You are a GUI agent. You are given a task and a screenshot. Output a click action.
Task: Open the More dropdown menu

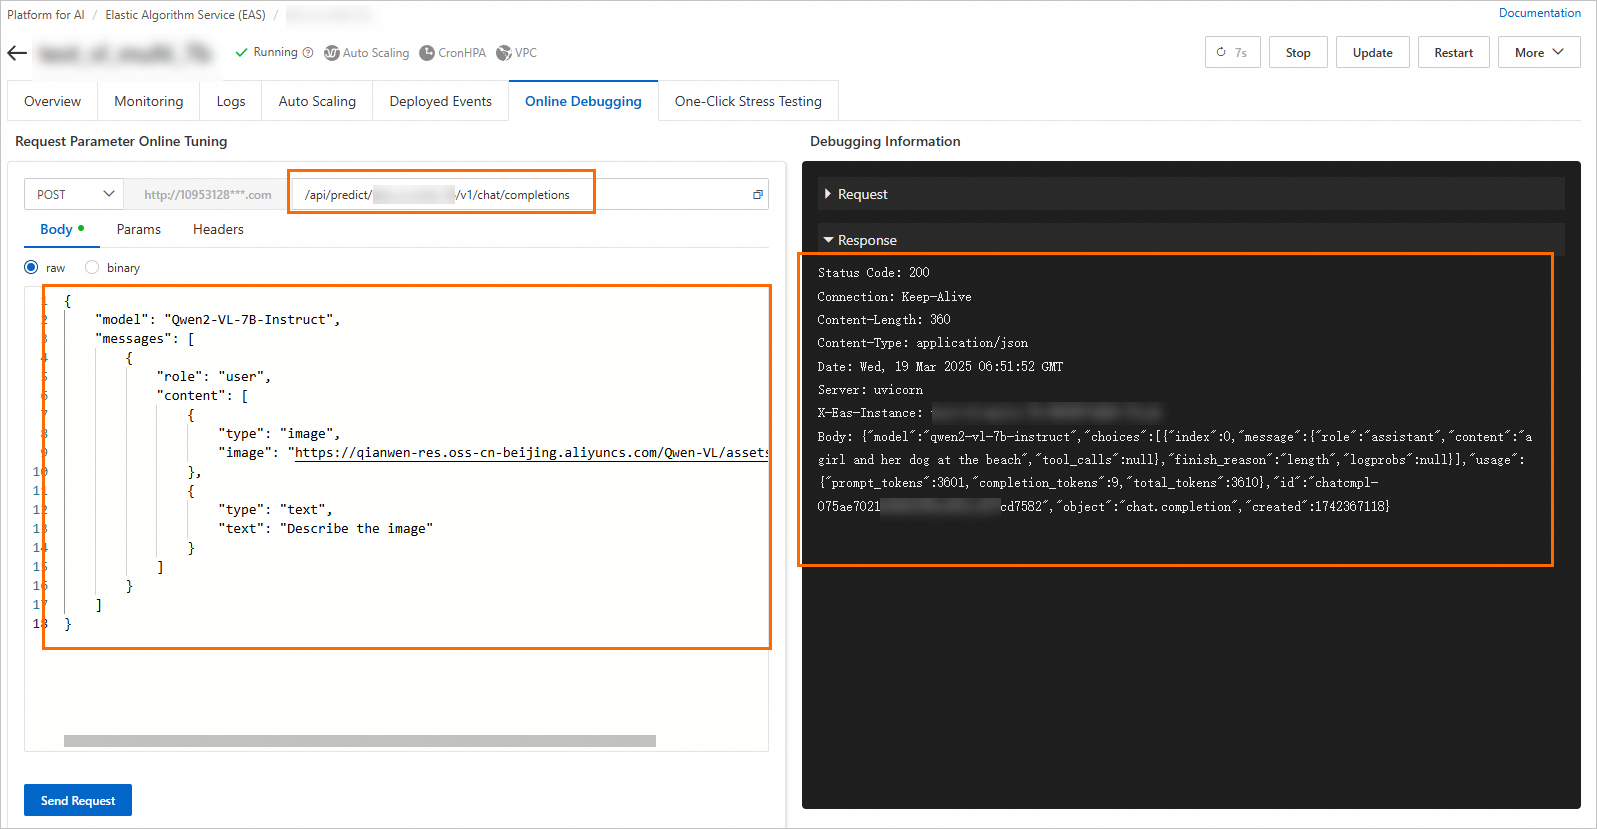1539,53
